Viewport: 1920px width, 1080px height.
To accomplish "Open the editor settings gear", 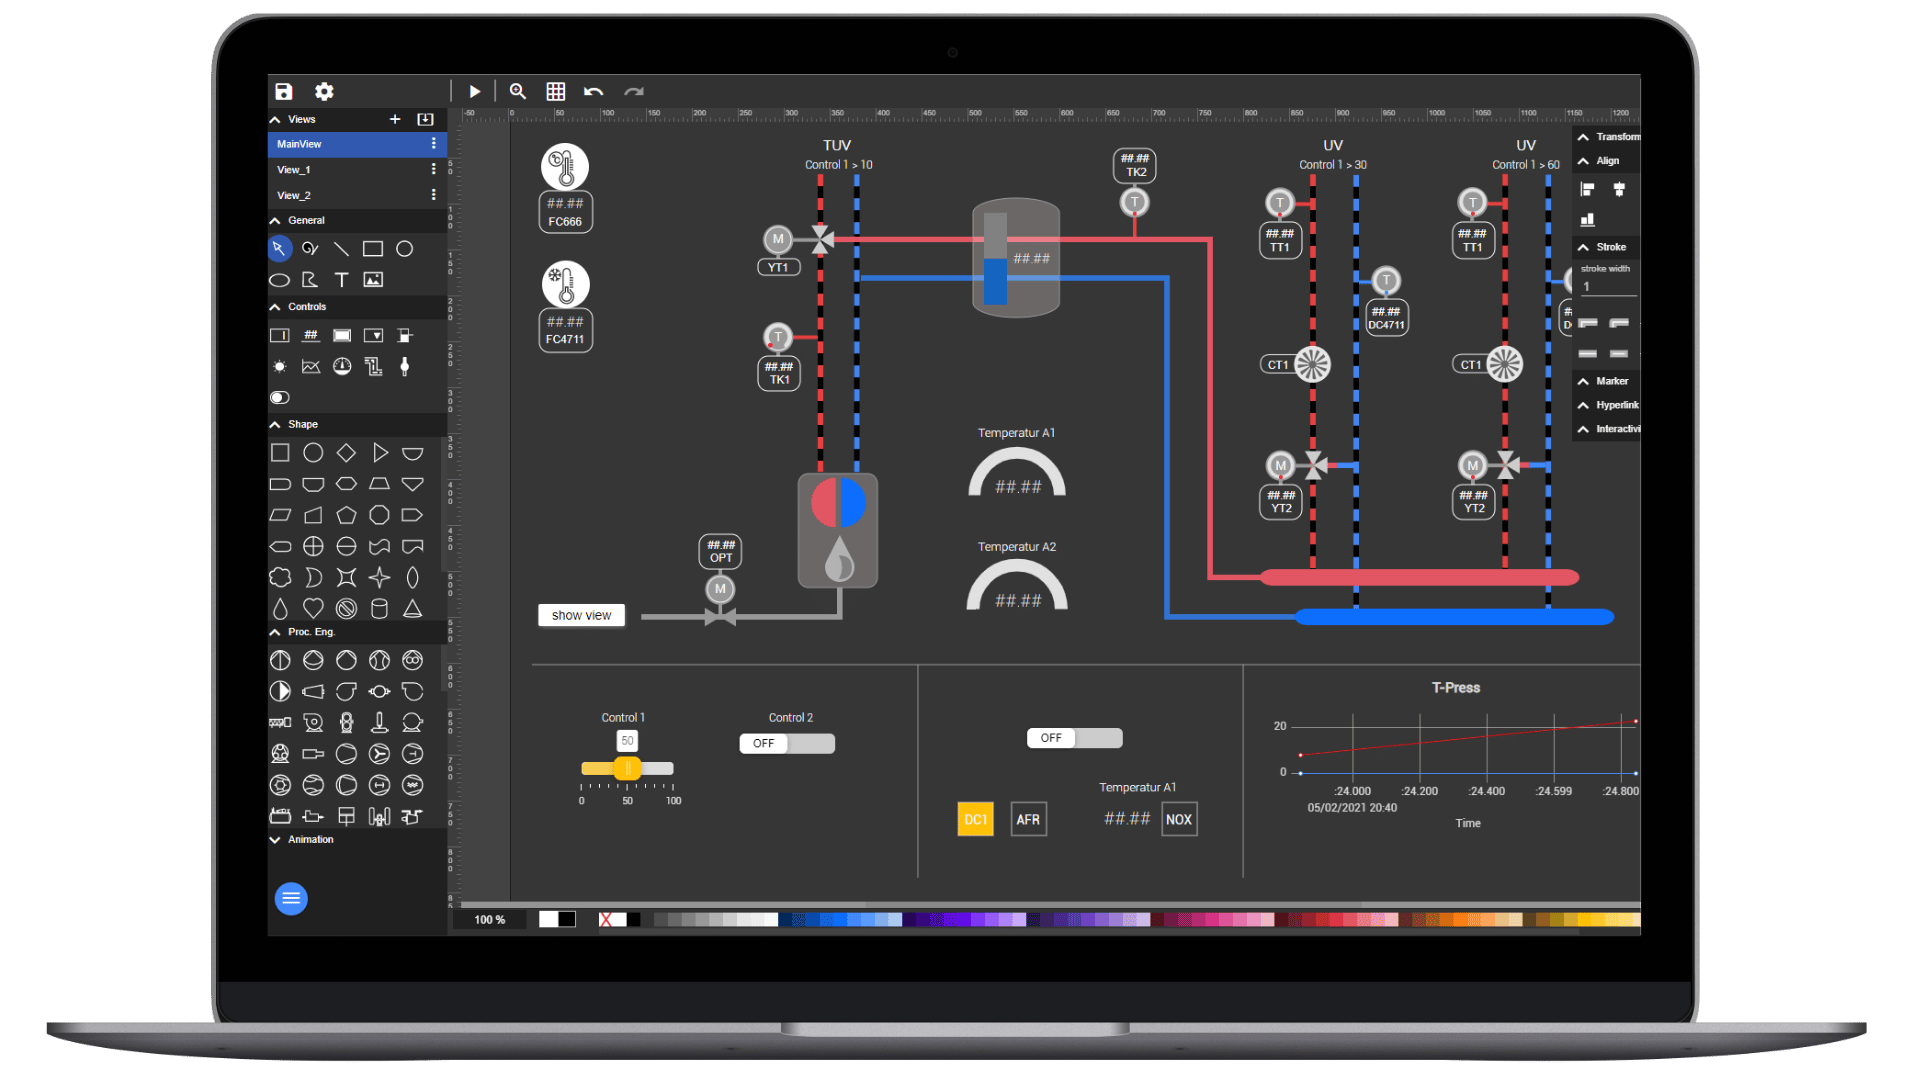I will (x=324, y=92).
